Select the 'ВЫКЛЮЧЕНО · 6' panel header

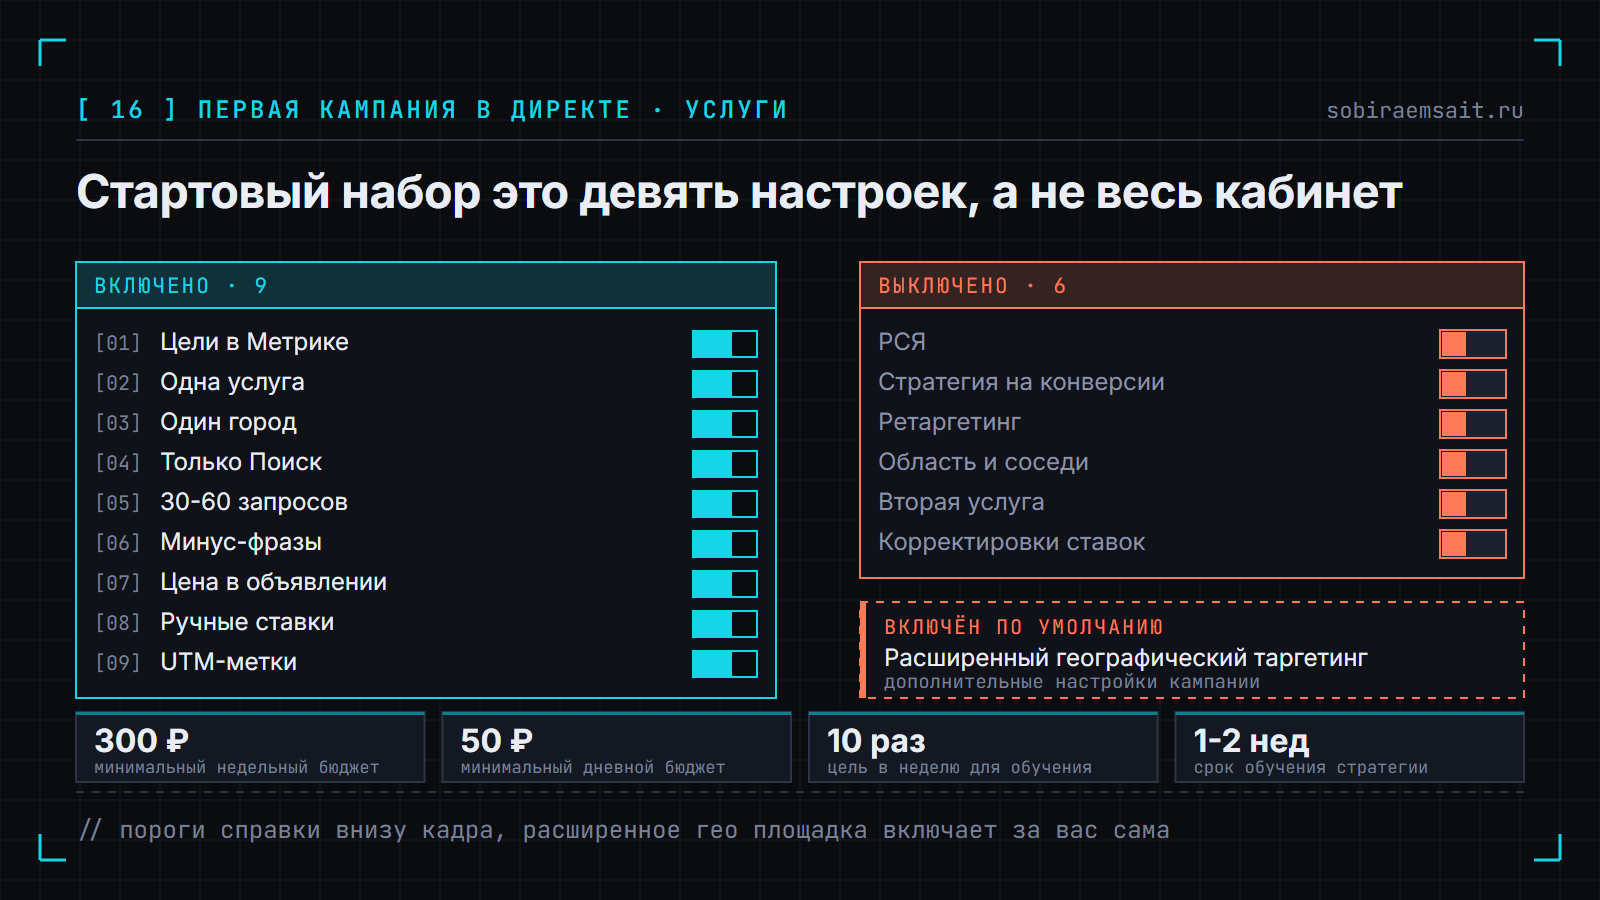coord(1192,286)
